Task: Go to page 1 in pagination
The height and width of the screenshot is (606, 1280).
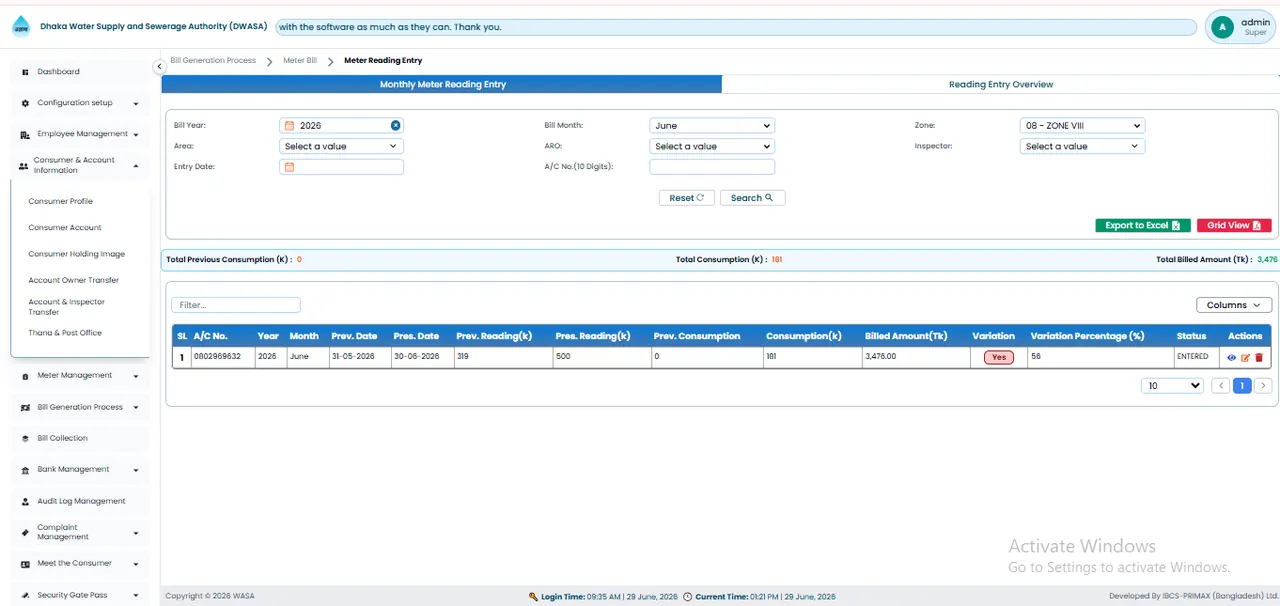Action: 1242,386
